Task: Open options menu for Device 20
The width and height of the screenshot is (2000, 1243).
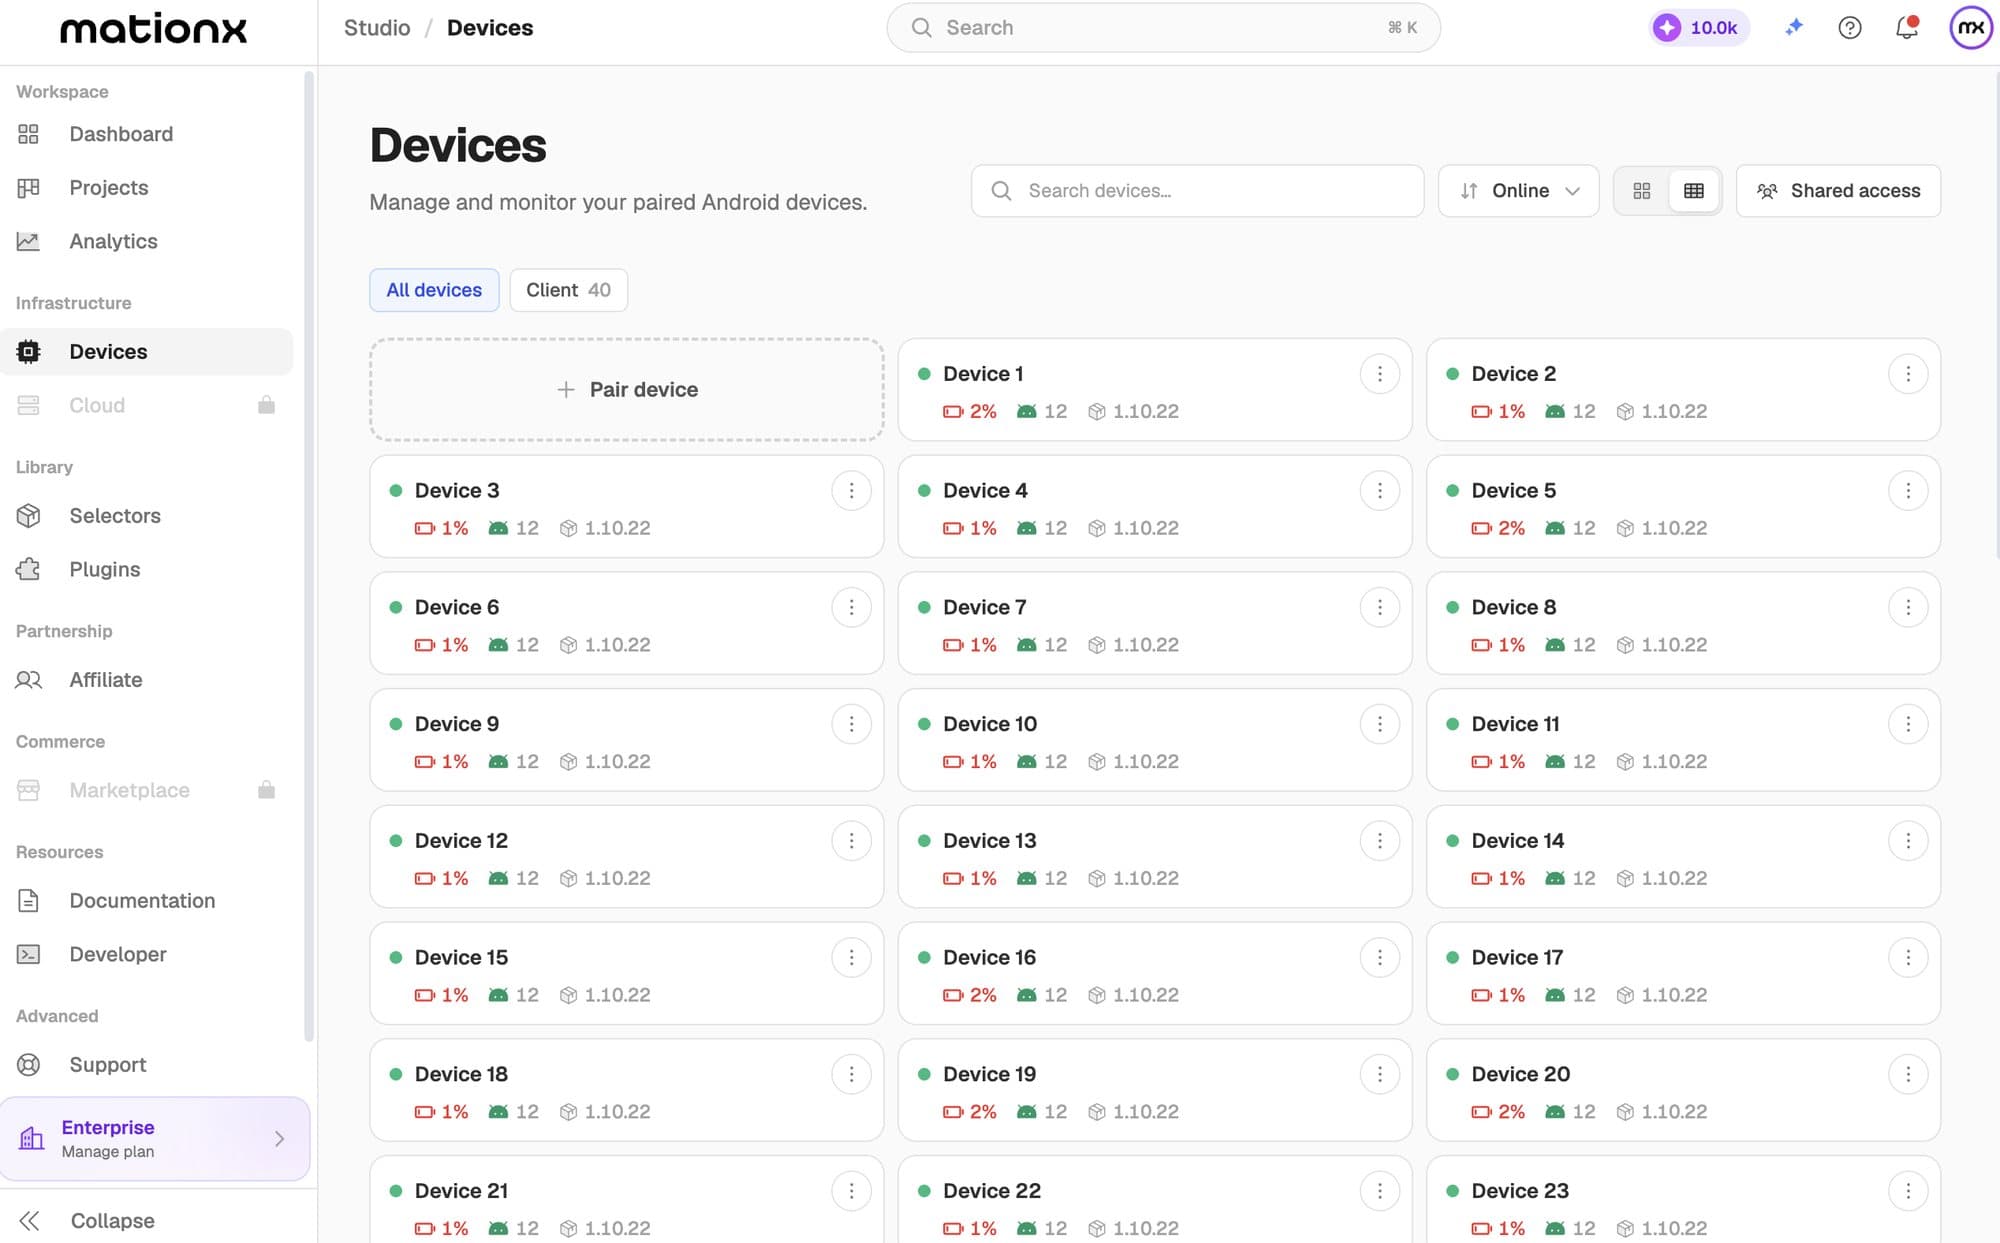Action: click(x=1907, y=1074)
